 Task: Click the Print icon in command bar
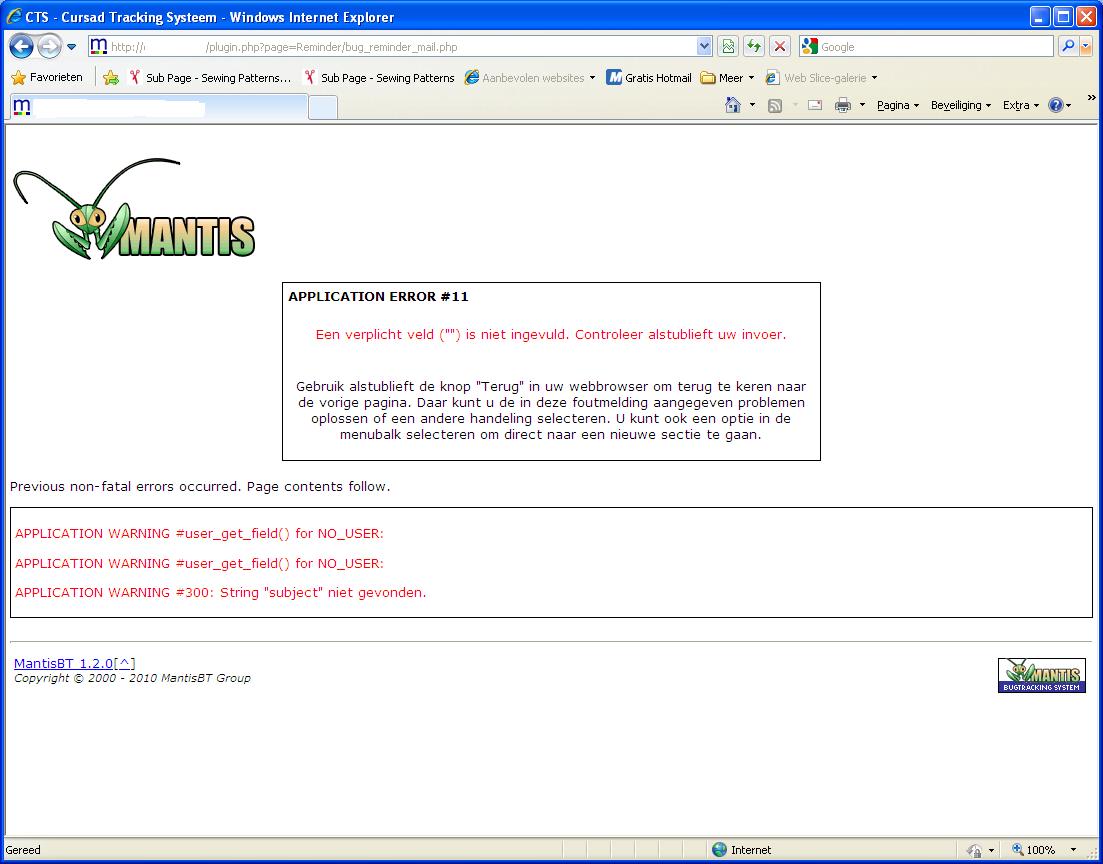click(843, 105)
